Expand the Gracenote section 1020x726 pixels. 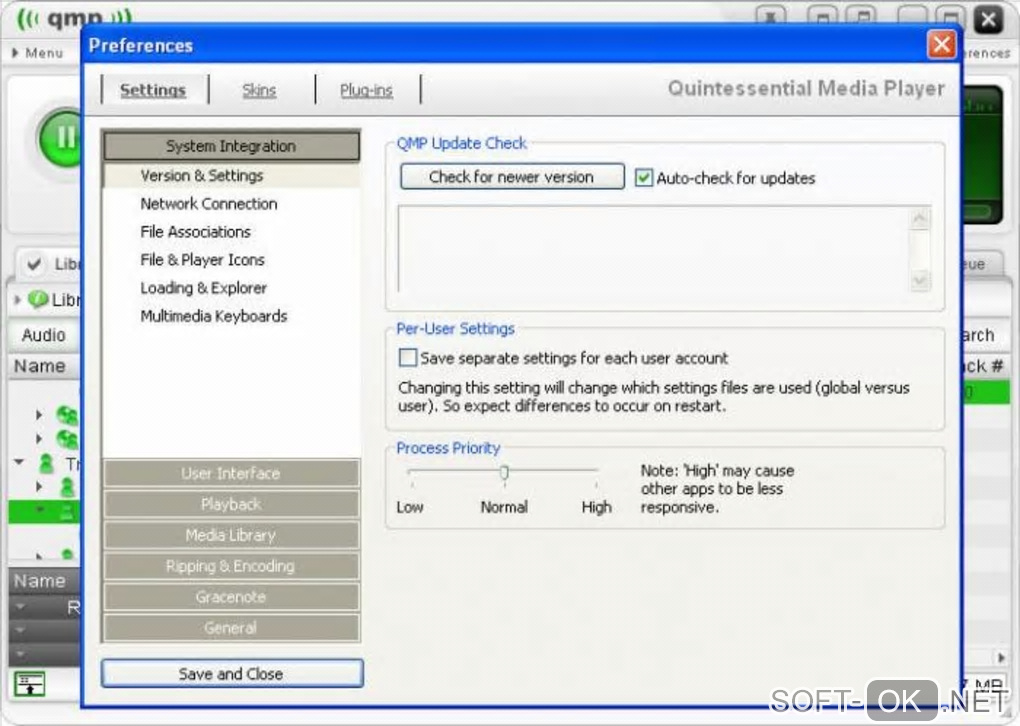(x=231, y=597)
